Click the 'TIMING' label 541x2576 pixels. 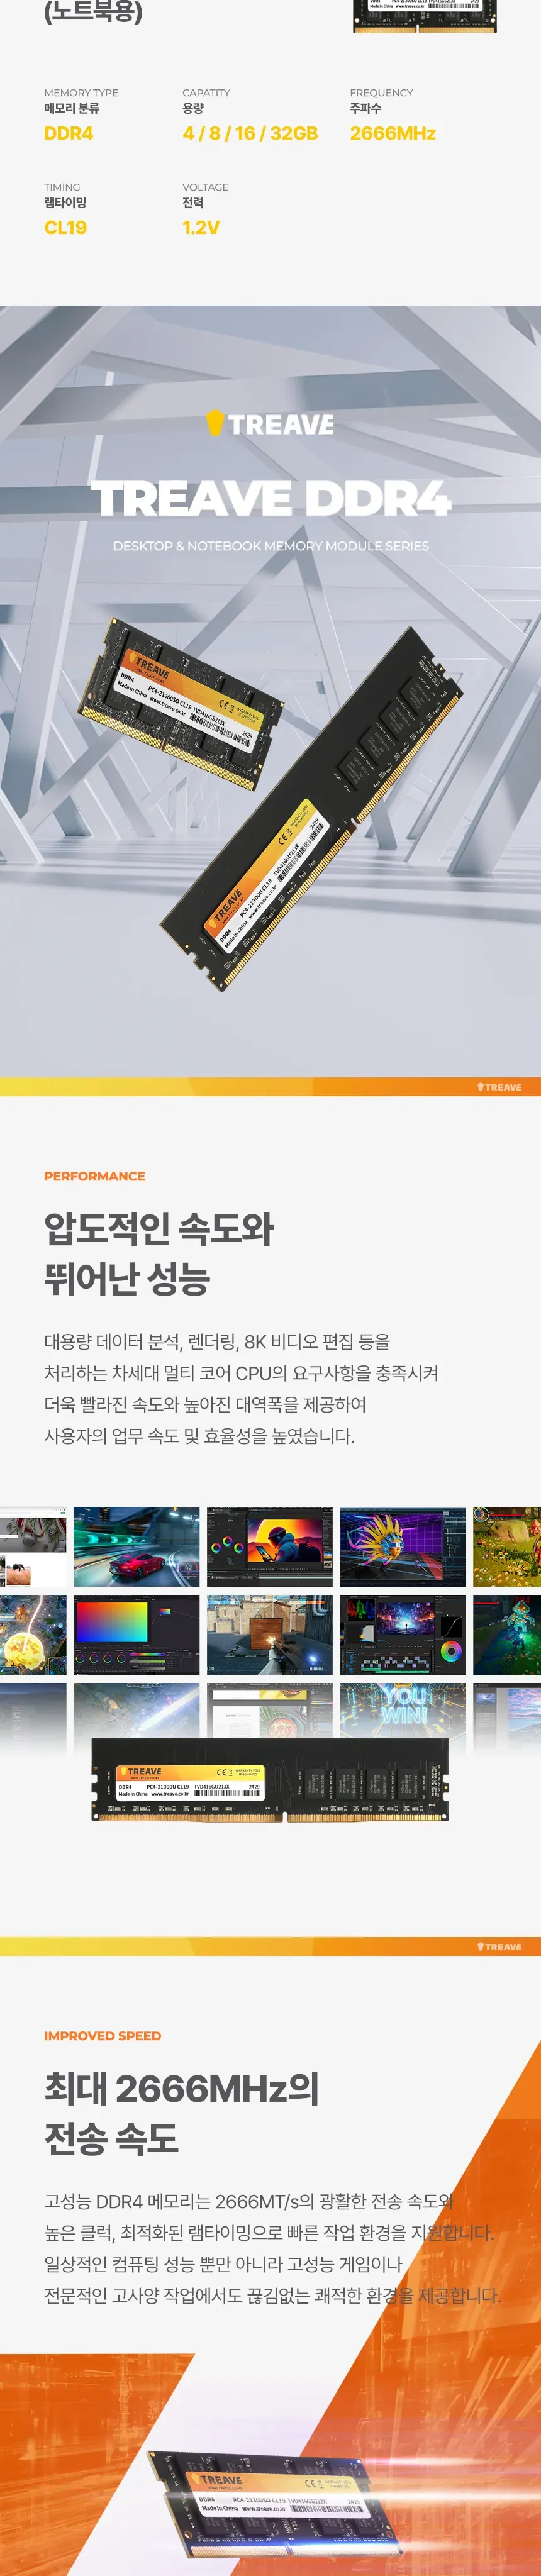[62, 187]
